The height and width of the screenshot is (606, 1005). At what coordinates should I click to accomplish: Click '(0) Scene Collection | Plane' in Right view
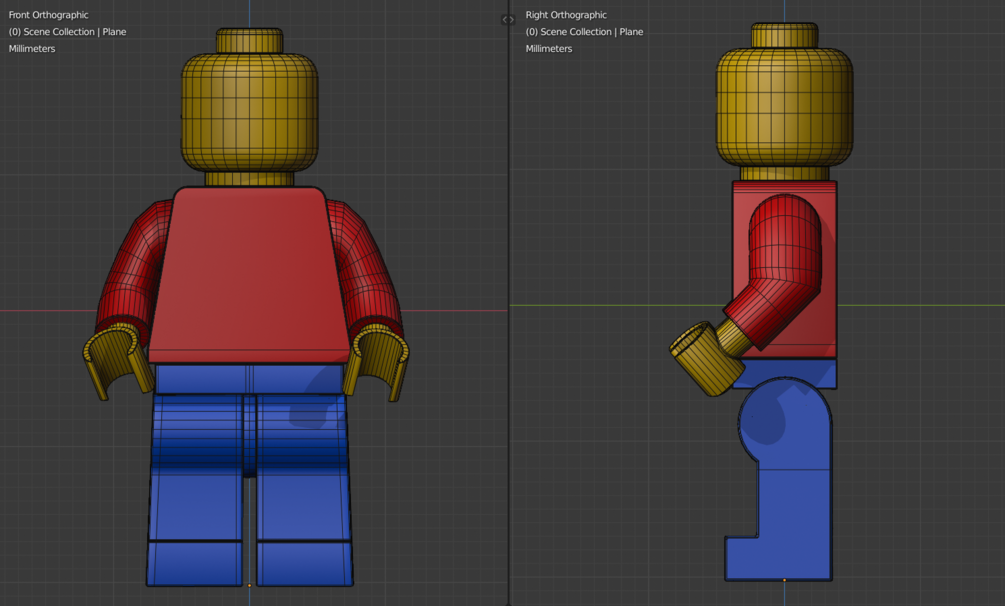coord(584,31)
